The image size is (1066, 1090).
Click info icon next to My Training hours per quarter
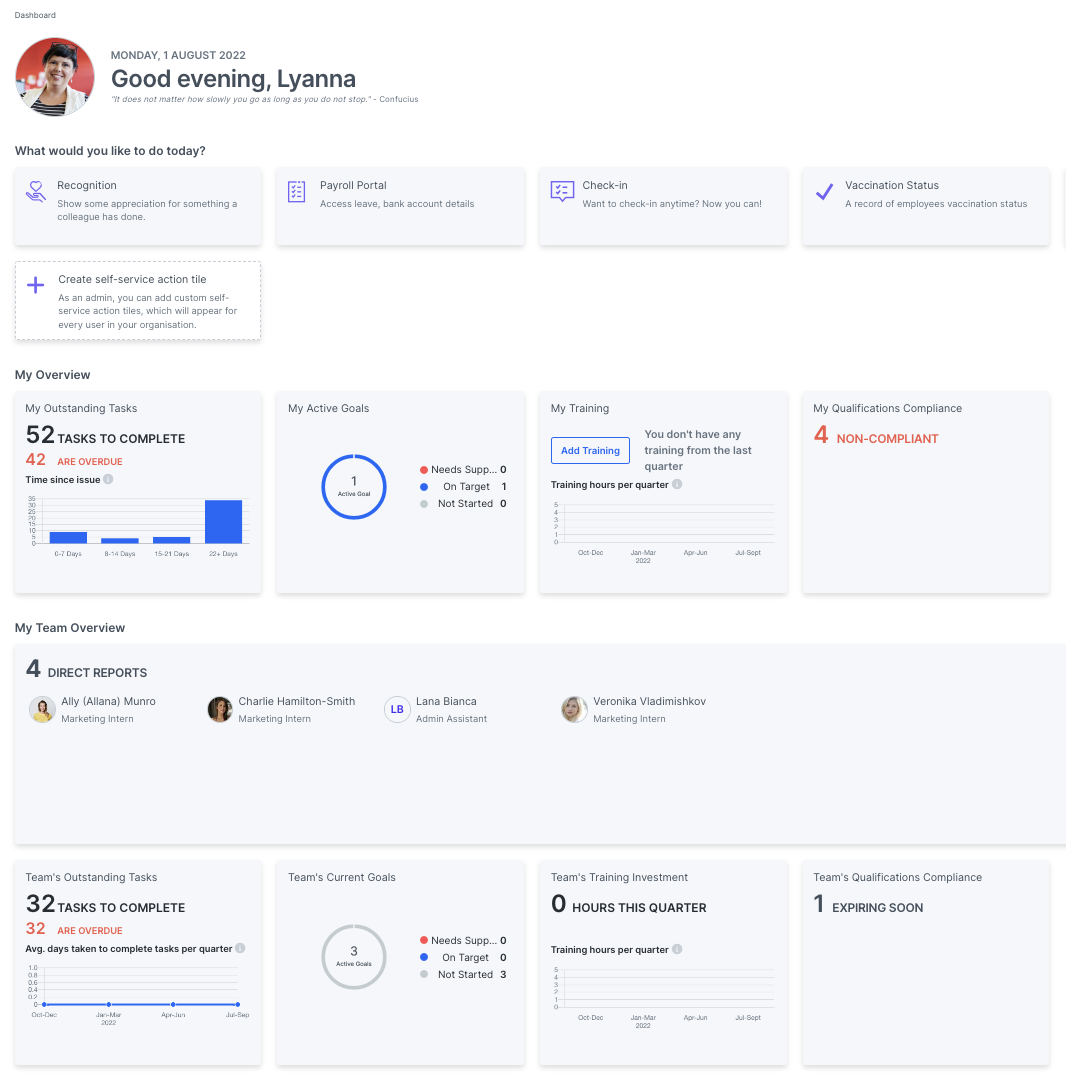[677, 485]
